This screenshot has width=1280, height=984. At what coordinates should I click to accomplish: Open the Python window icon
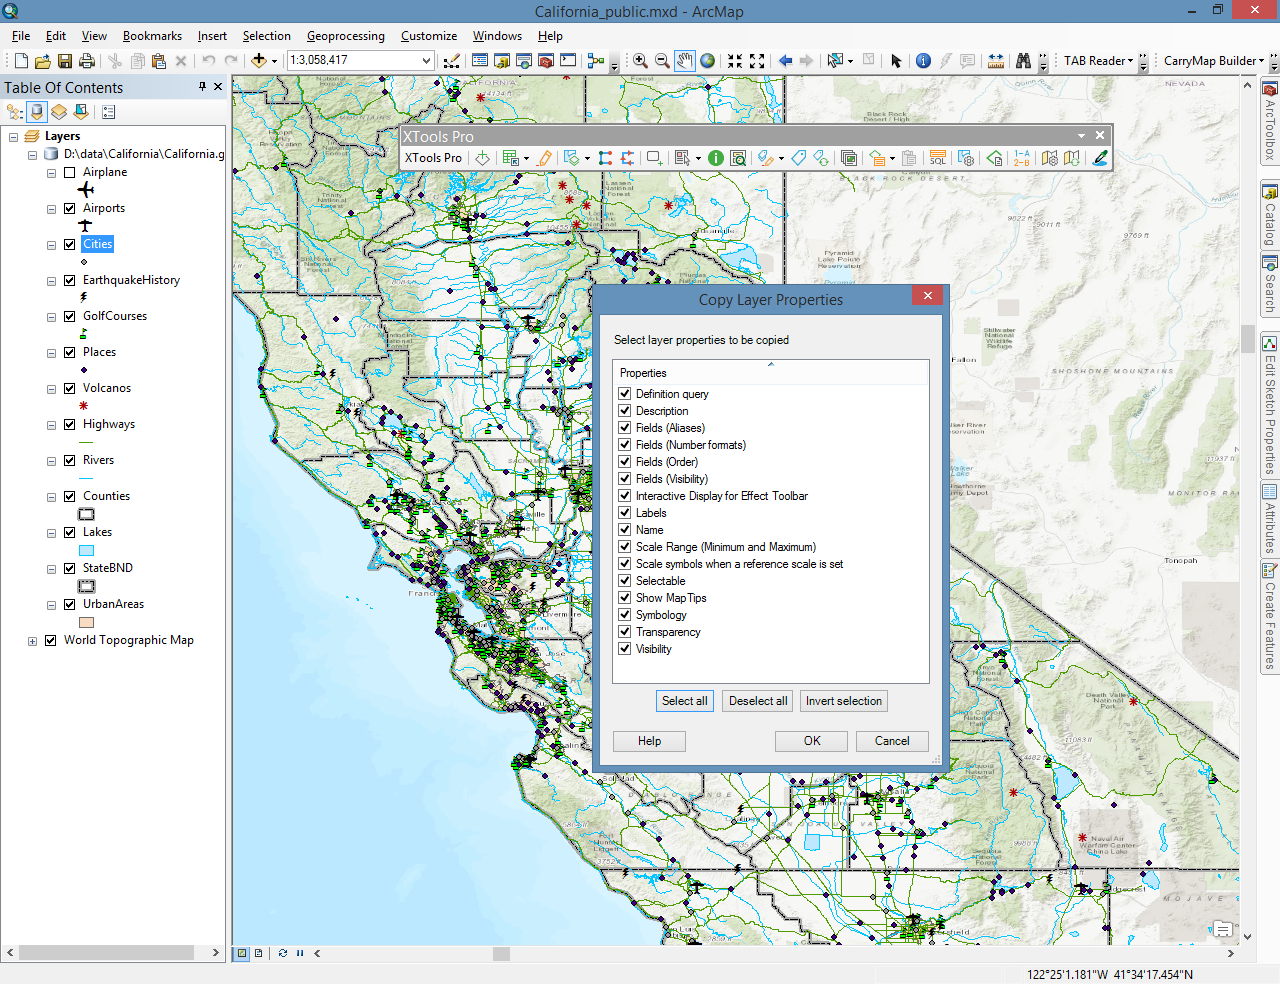[x=568, y=61]
